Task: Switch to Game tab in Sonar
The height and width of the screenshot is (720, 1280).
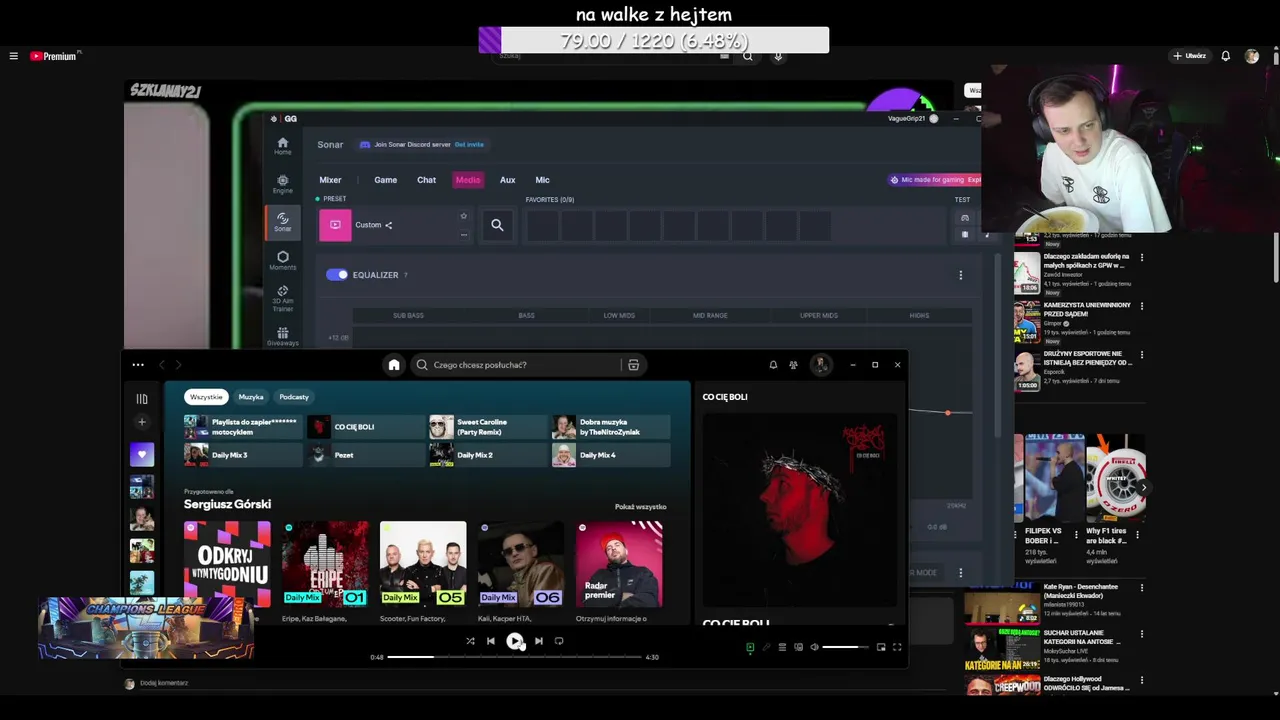Action: coord(385,180)
